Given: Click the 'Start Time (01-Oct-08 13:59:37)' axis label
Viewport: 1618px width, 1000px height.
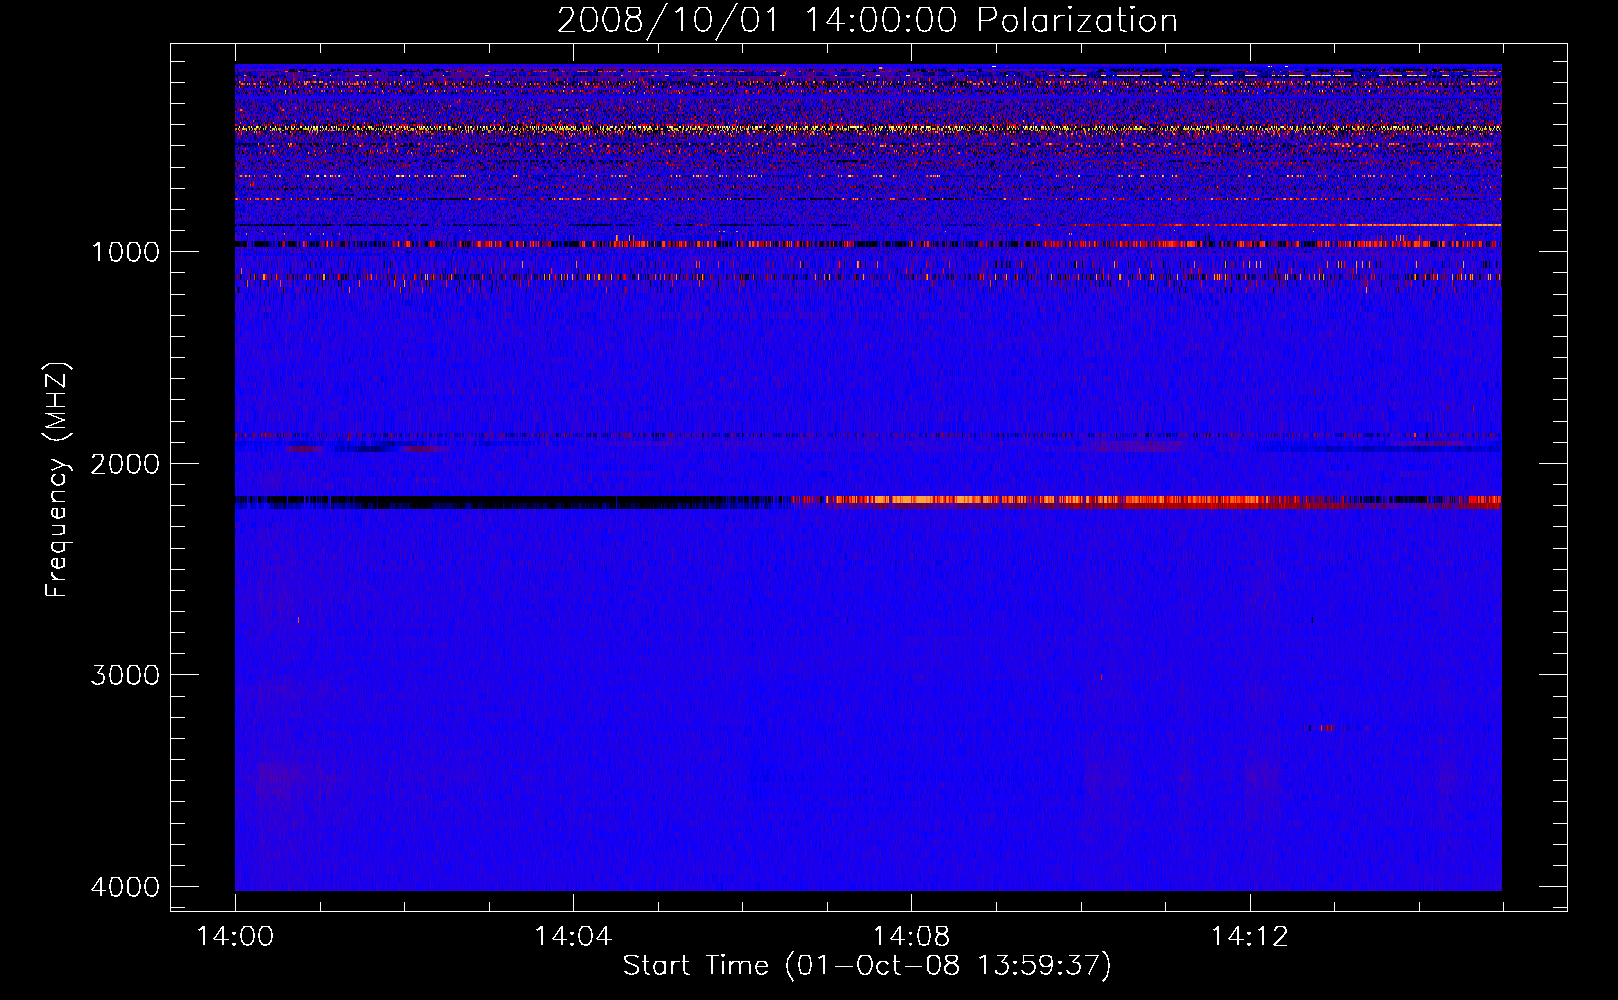Looking at the screenshot, I should (867, 966).
